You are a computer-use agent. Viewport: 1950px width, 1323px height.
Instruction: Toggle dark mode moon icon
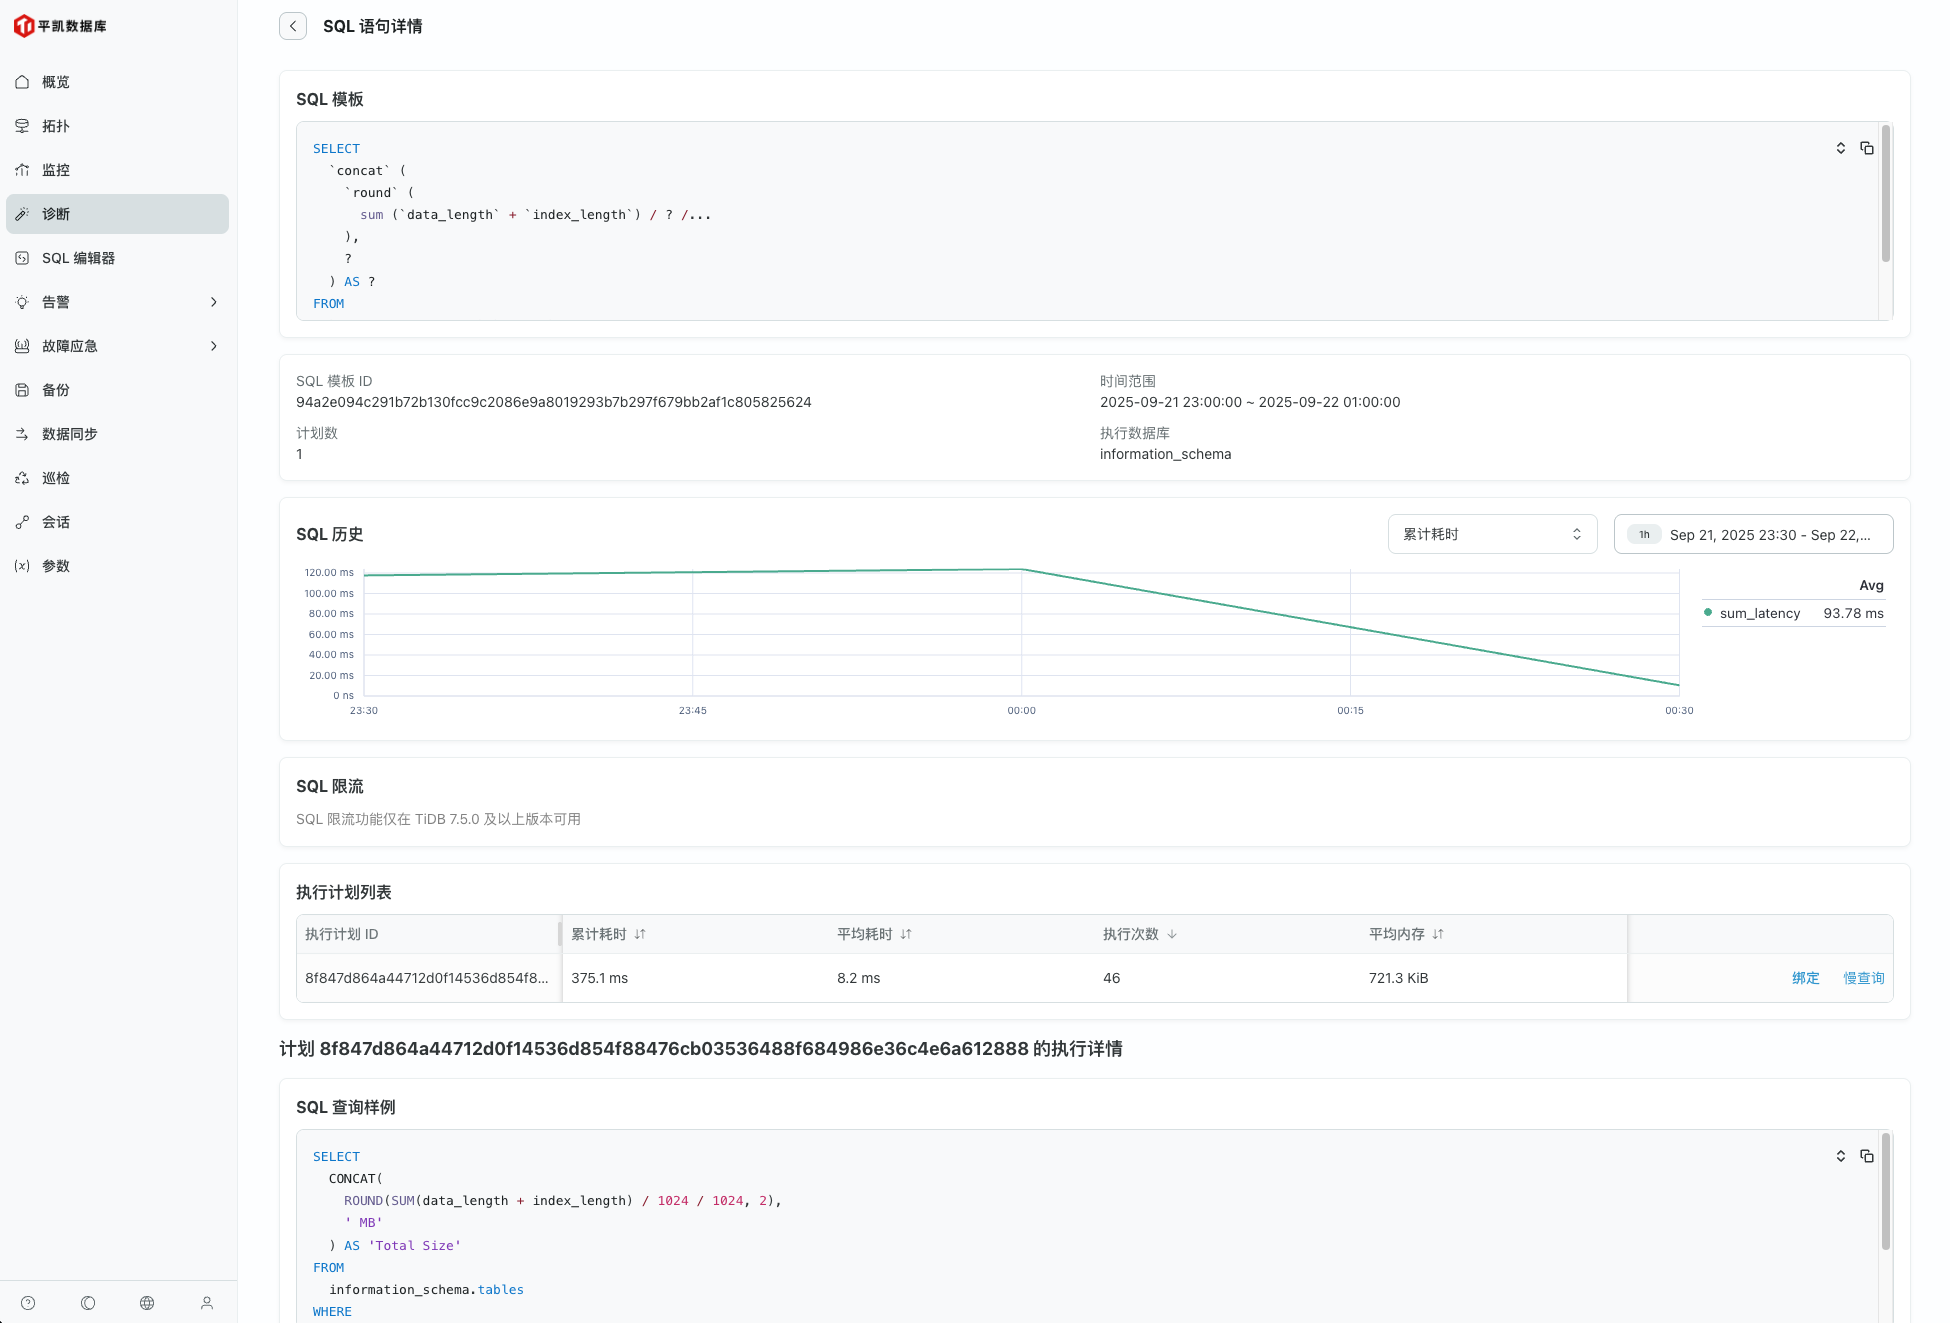(88, 1303)
